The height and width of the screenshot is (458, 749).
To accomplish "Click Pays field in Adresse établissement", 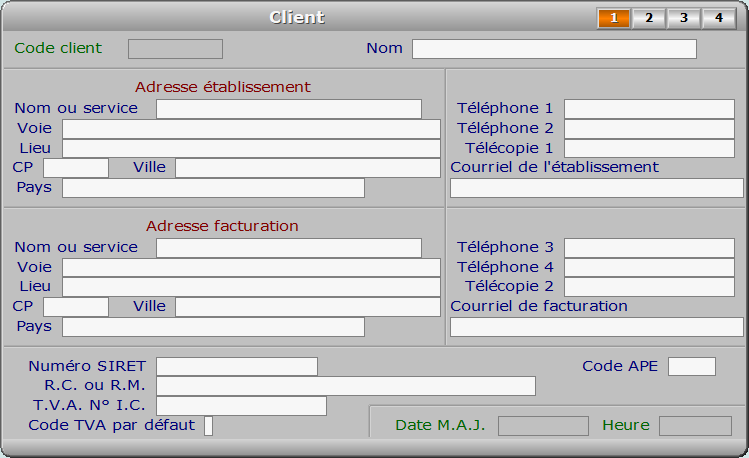I will click(214, 188).
